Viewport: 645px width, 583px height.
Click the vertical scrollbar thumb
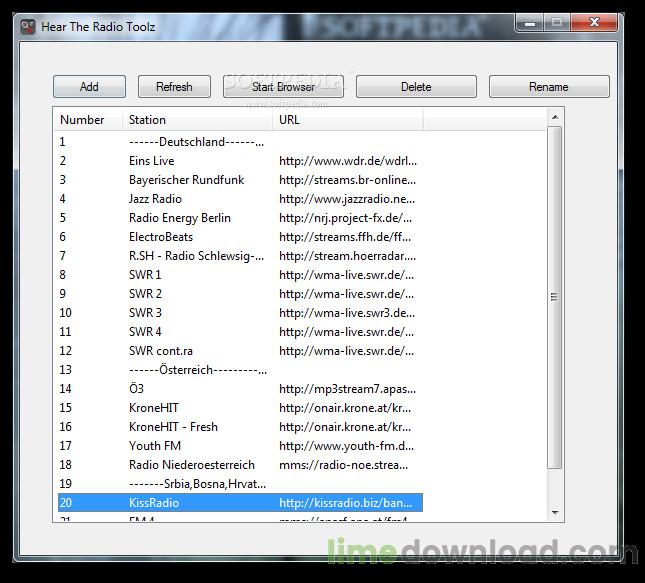coord(555,296)
